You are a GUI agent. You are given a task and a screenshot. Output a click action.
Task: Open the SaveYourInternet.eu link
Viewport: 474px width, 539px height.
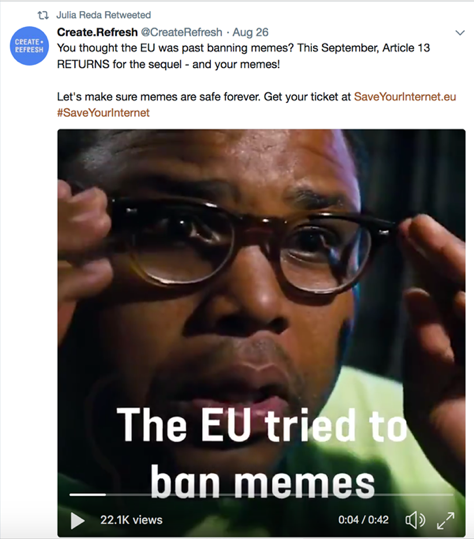[x=405, y=97]
